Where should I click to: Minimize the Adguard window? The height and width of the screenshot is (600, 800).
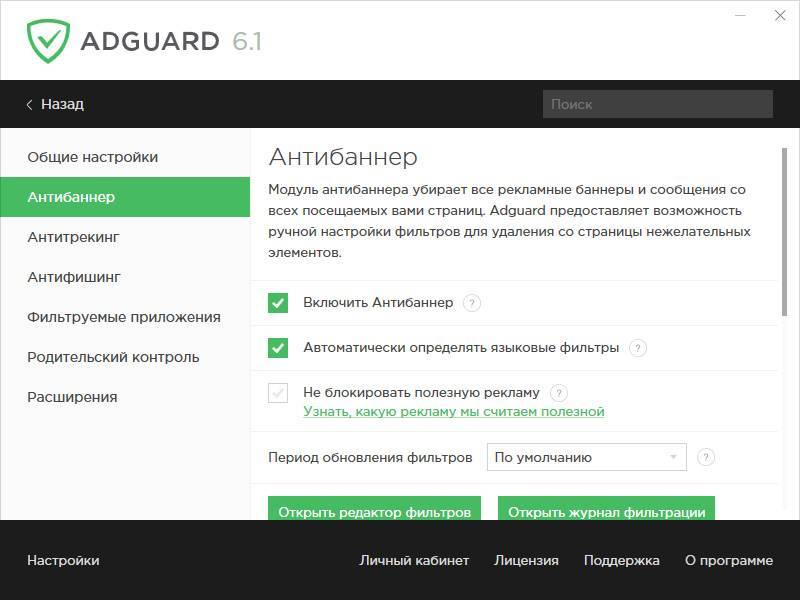tap(740, 16)
